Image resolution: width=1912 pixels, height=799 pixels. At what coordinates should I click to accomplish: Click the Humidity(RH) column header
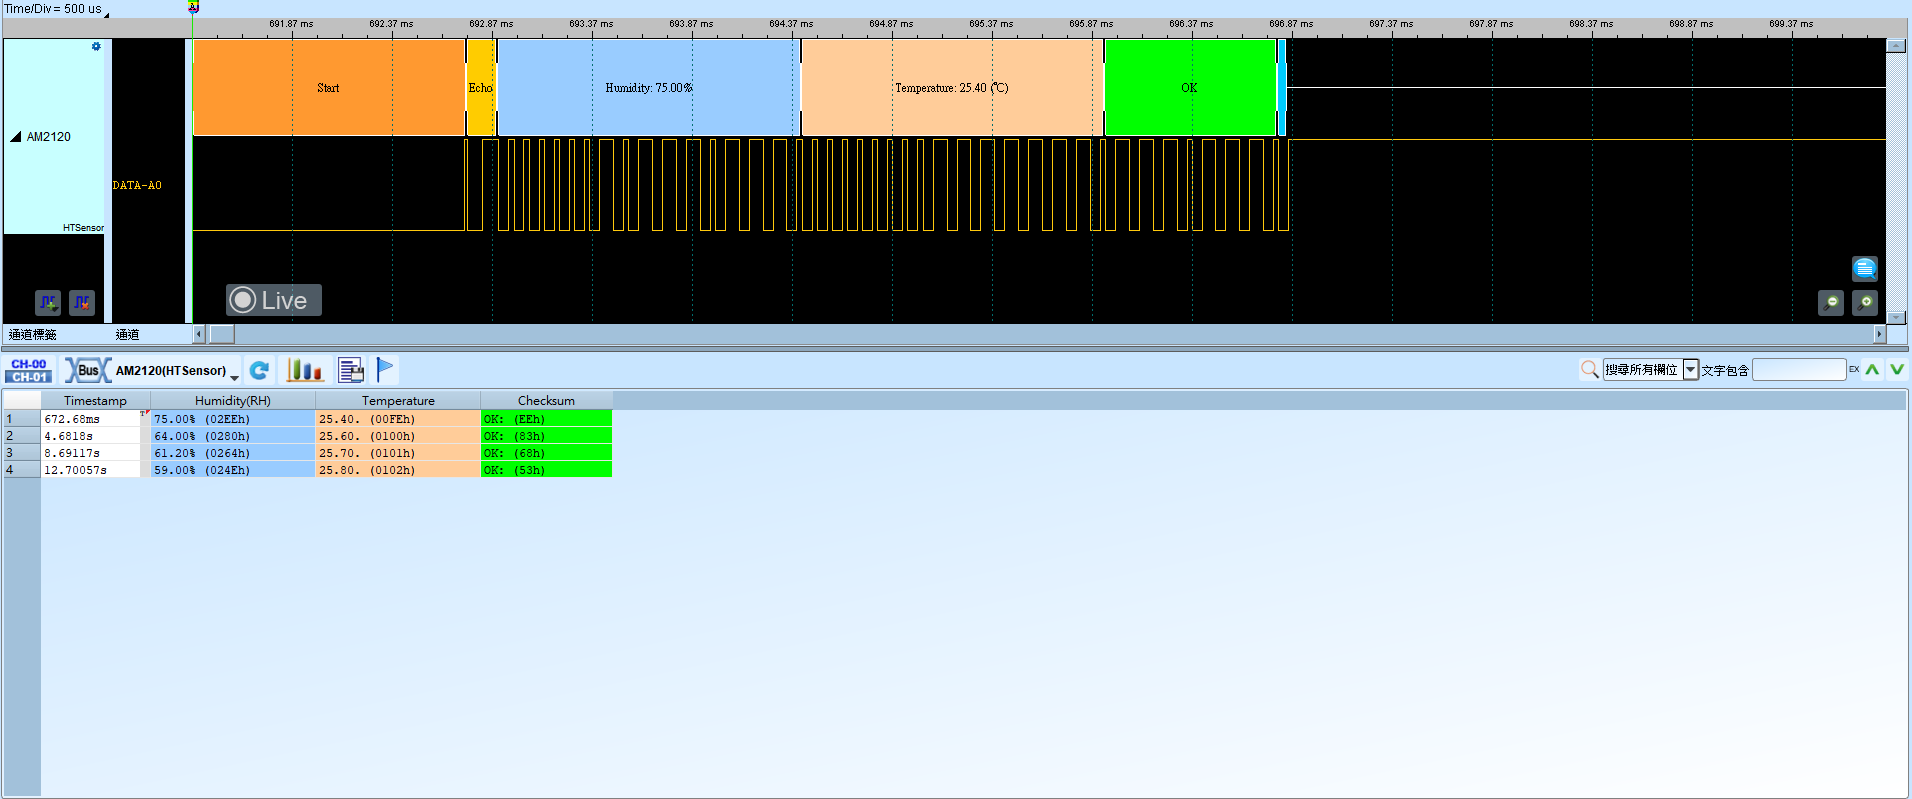point(233,401)
